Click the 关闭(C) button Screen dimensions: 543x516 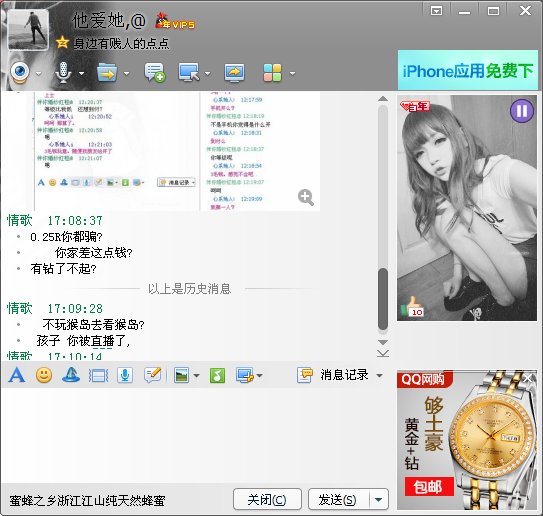point(267,499)
